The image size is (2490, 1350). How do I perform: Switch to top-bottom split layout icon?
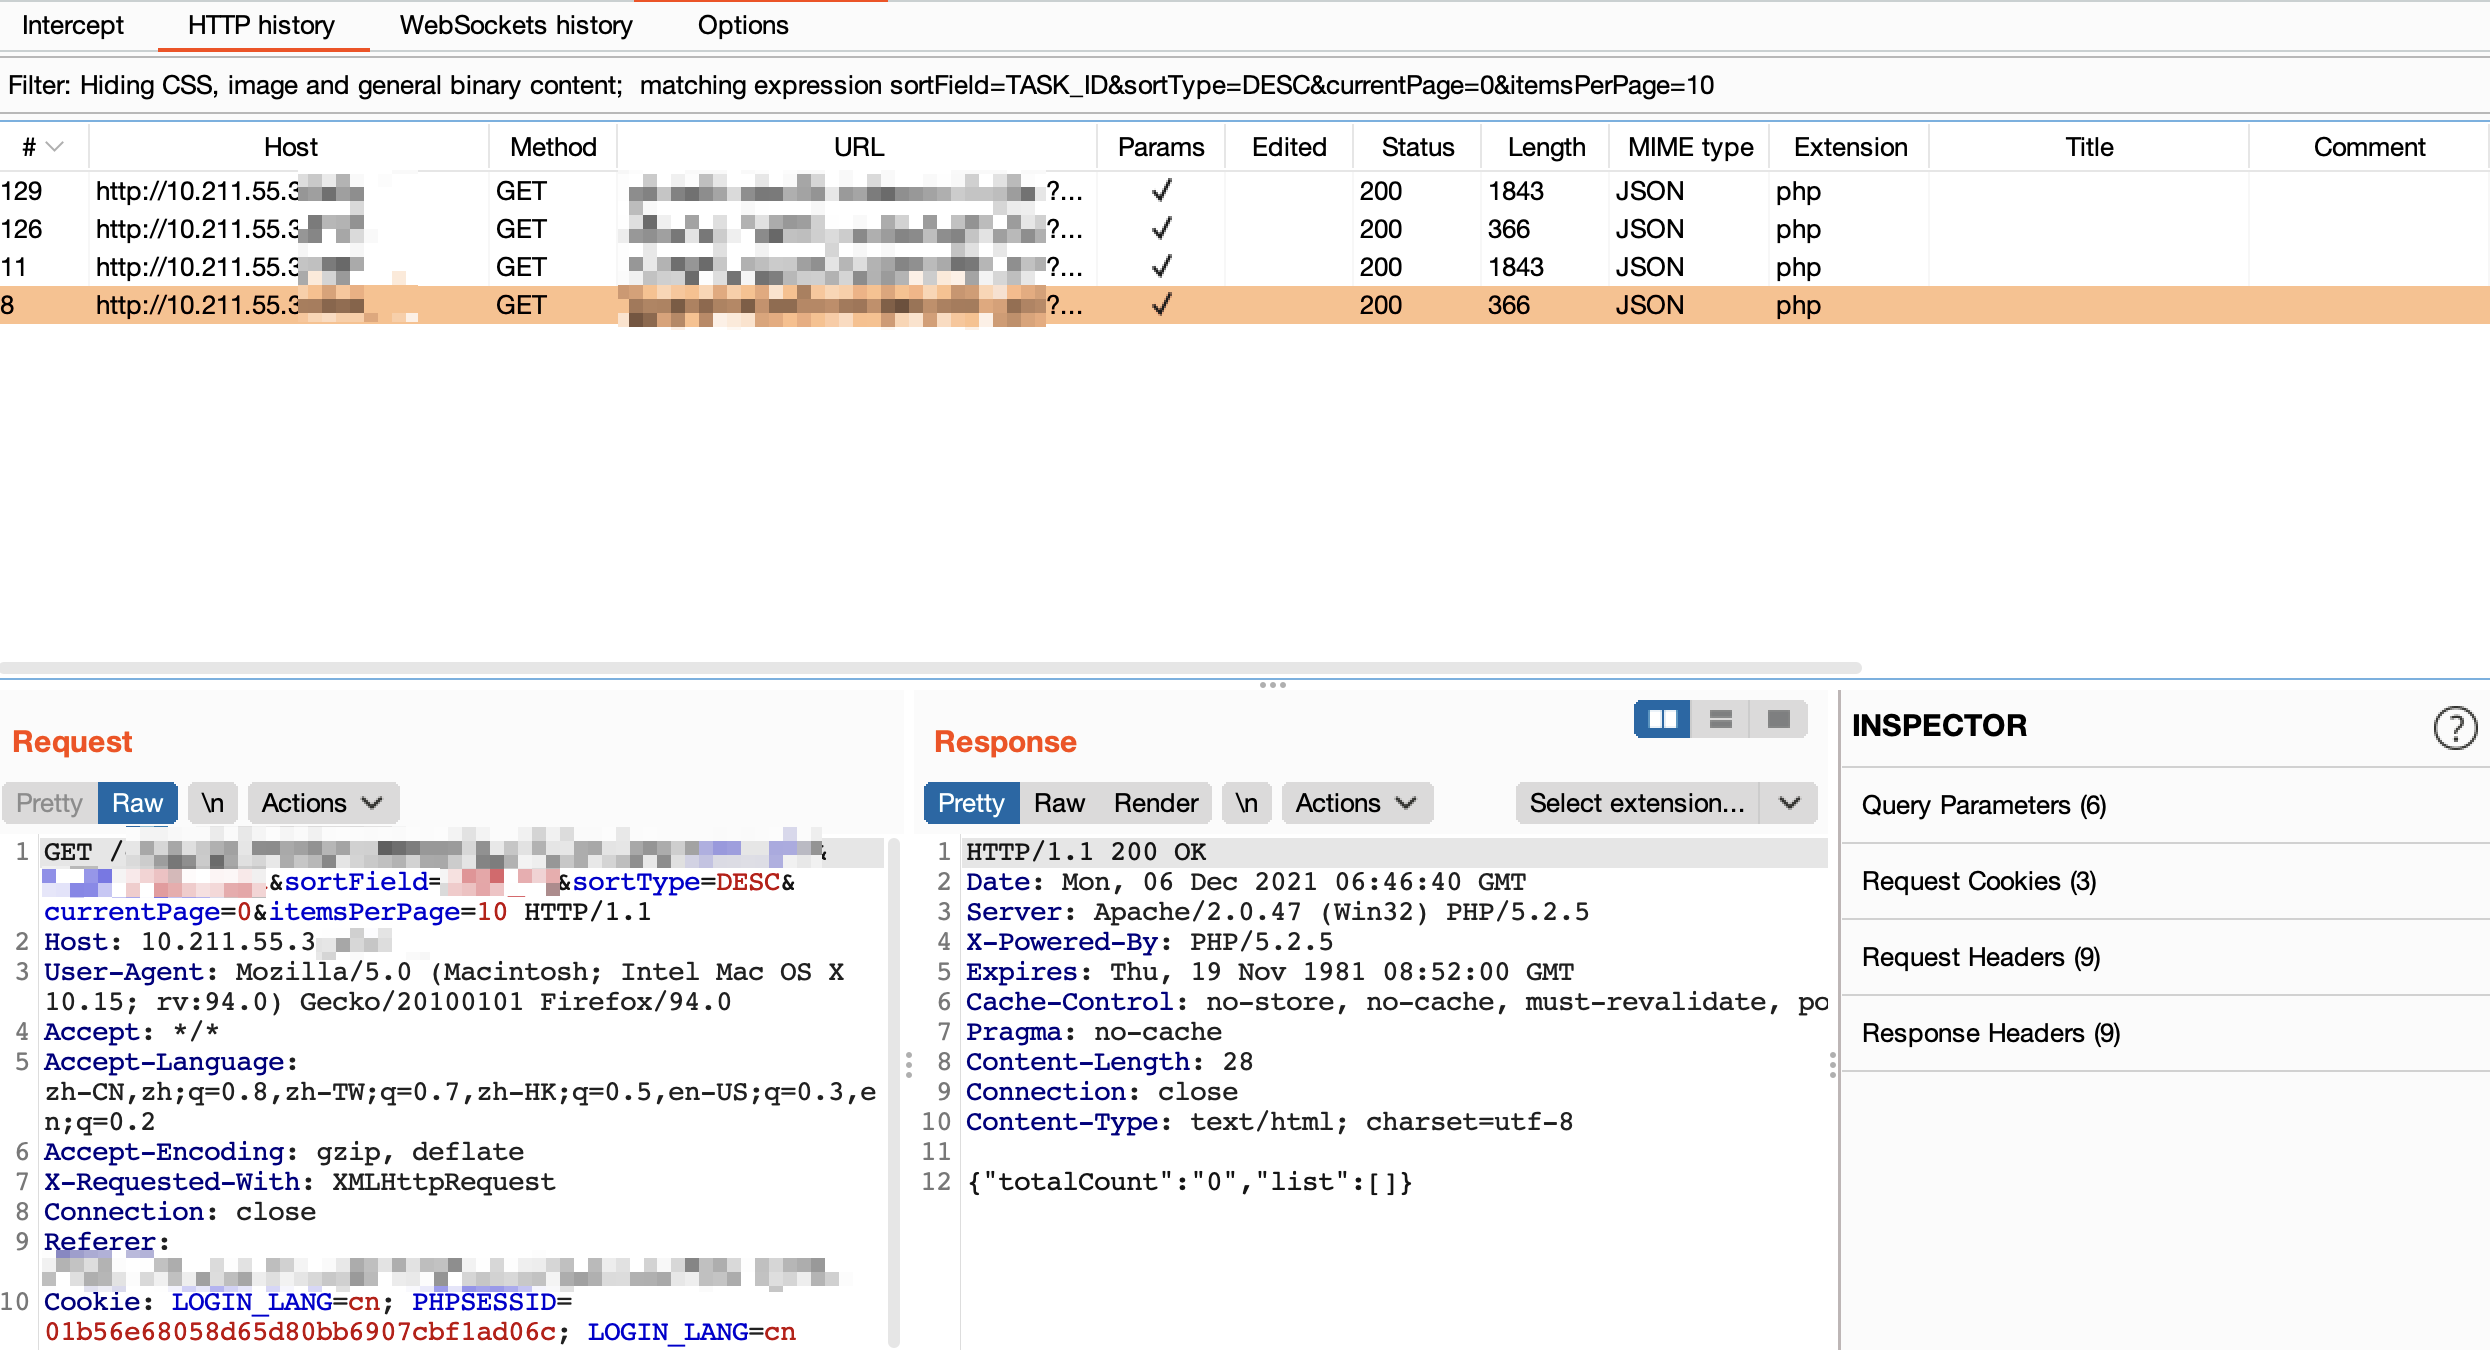coord(1720,719)
